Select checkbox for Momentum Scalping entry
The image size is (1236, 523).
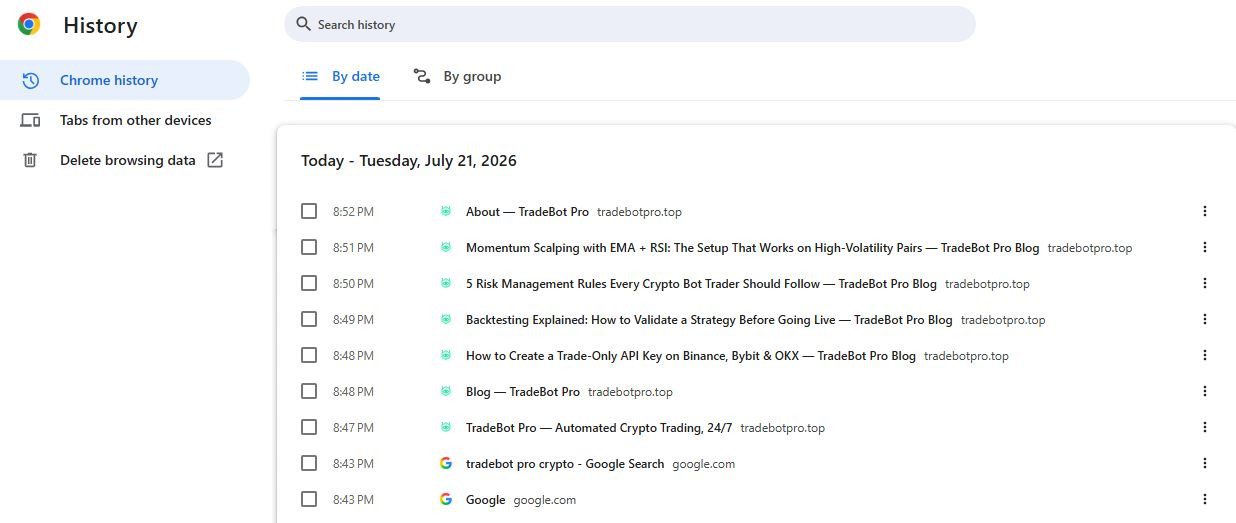coord(309,247)
